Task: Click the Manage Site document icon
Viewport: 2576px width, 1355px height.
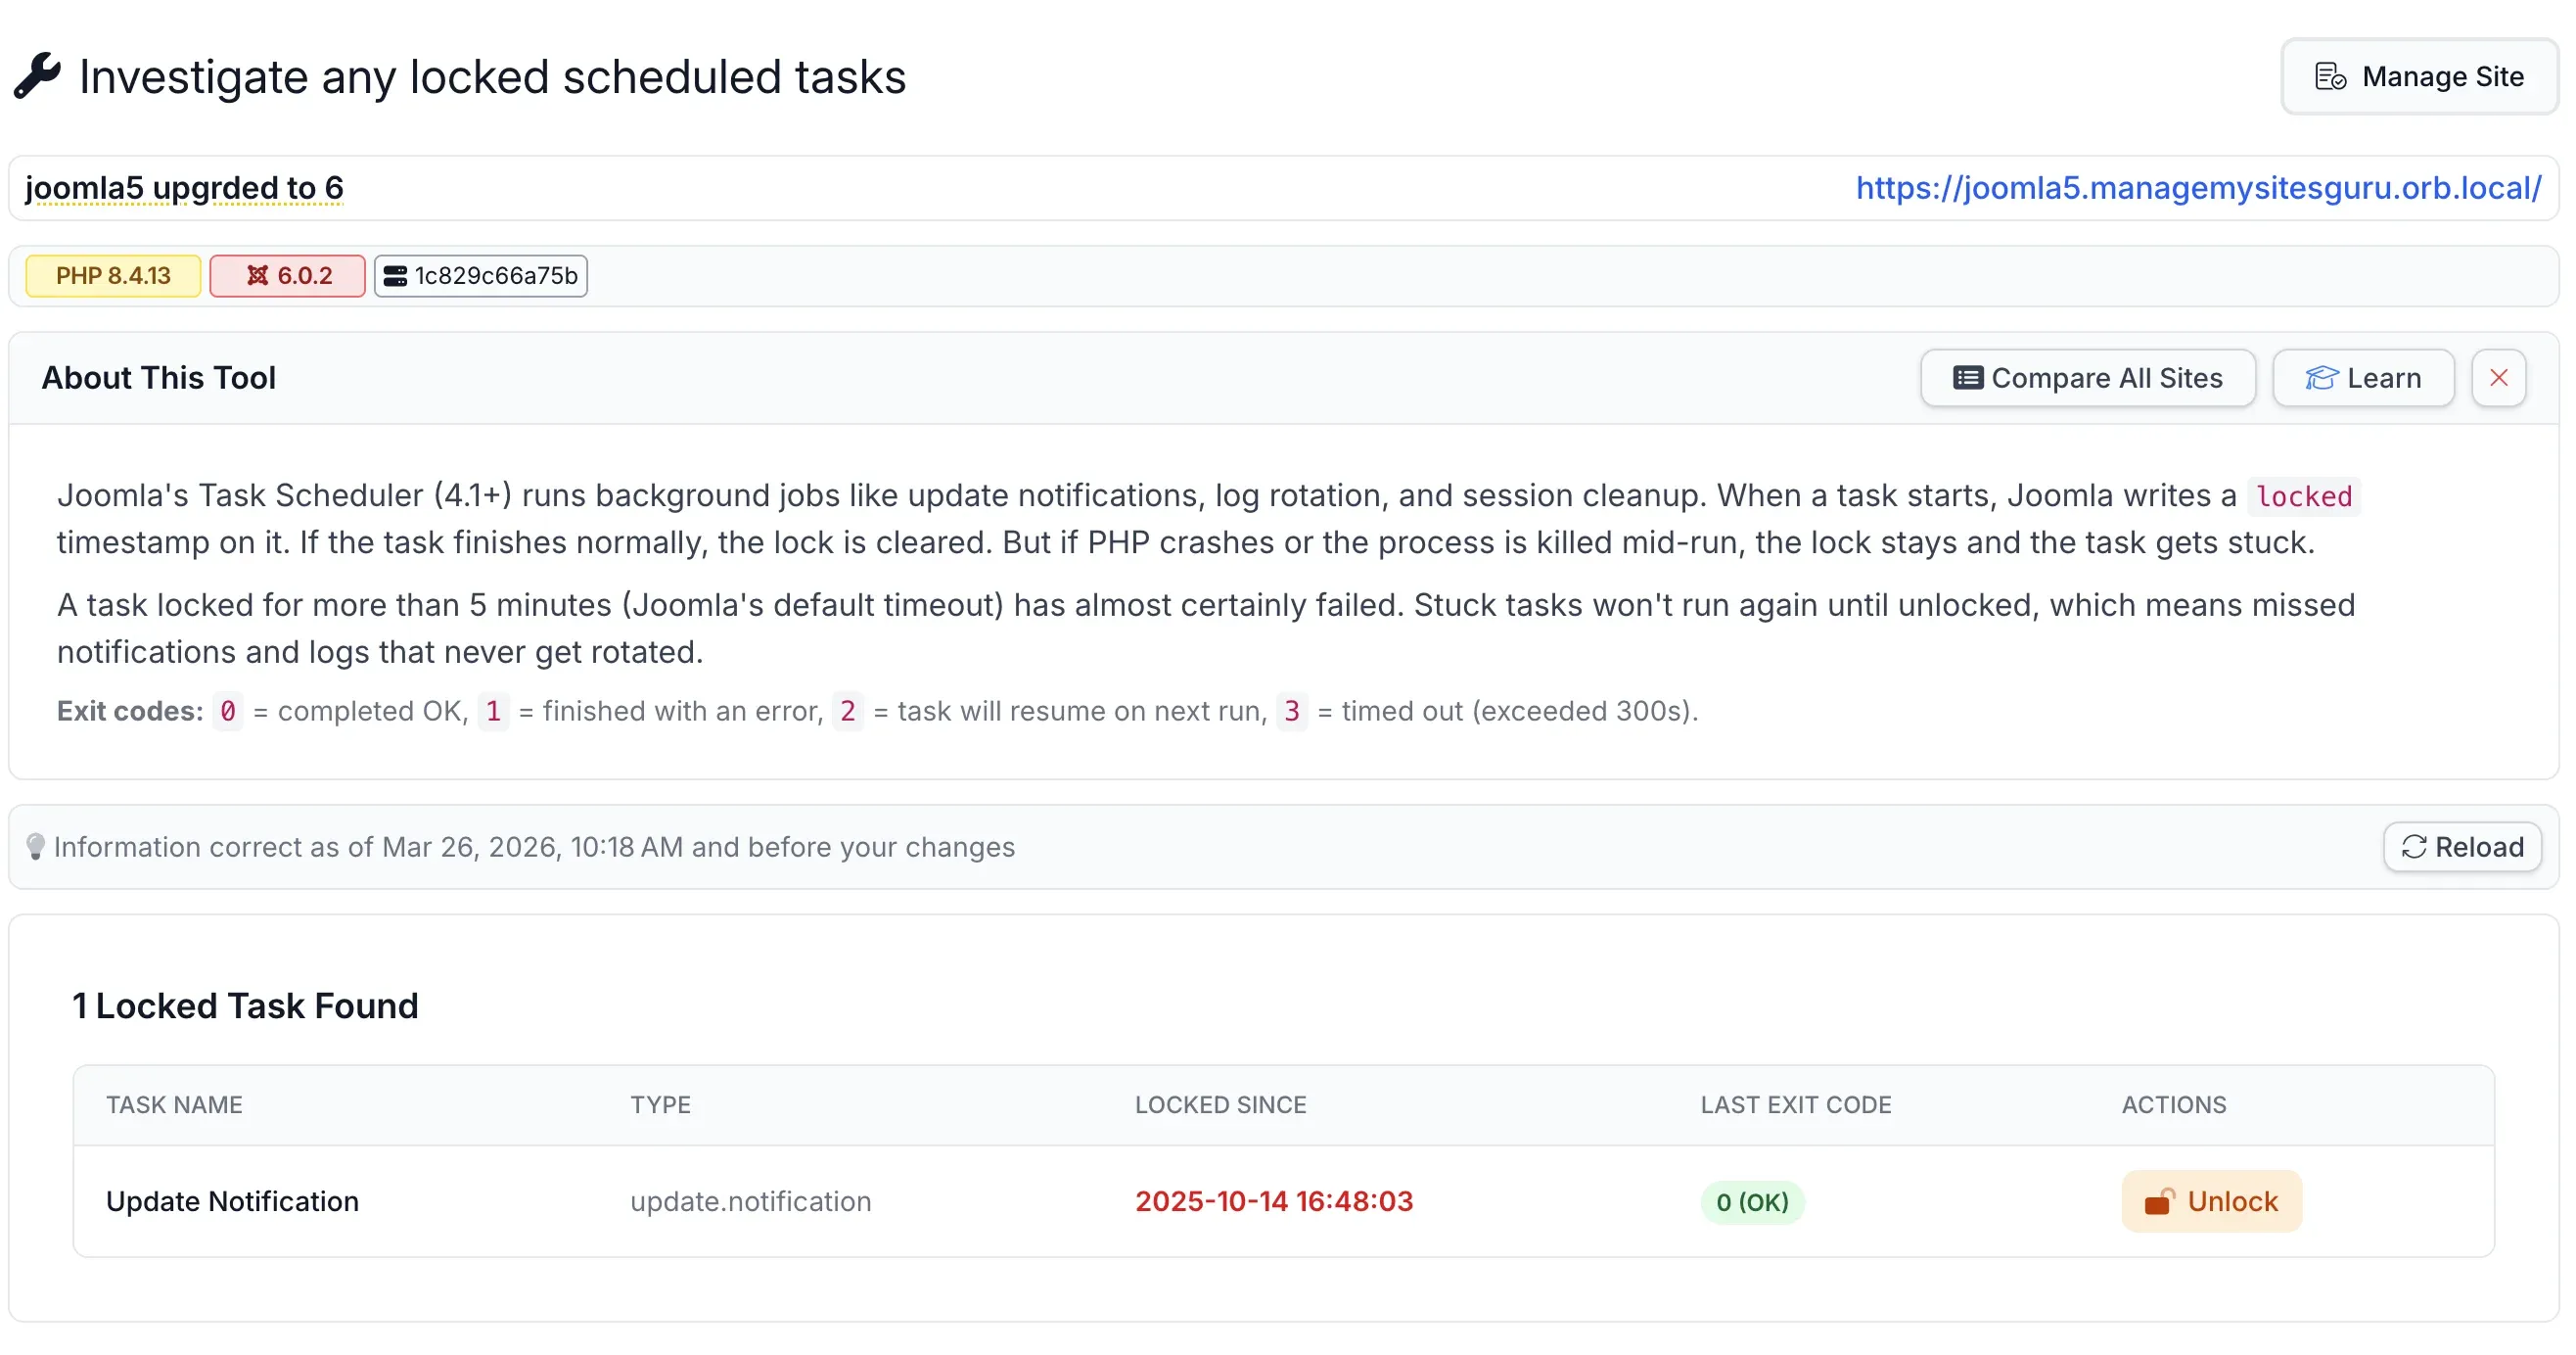Action: tap(2333, 76)
